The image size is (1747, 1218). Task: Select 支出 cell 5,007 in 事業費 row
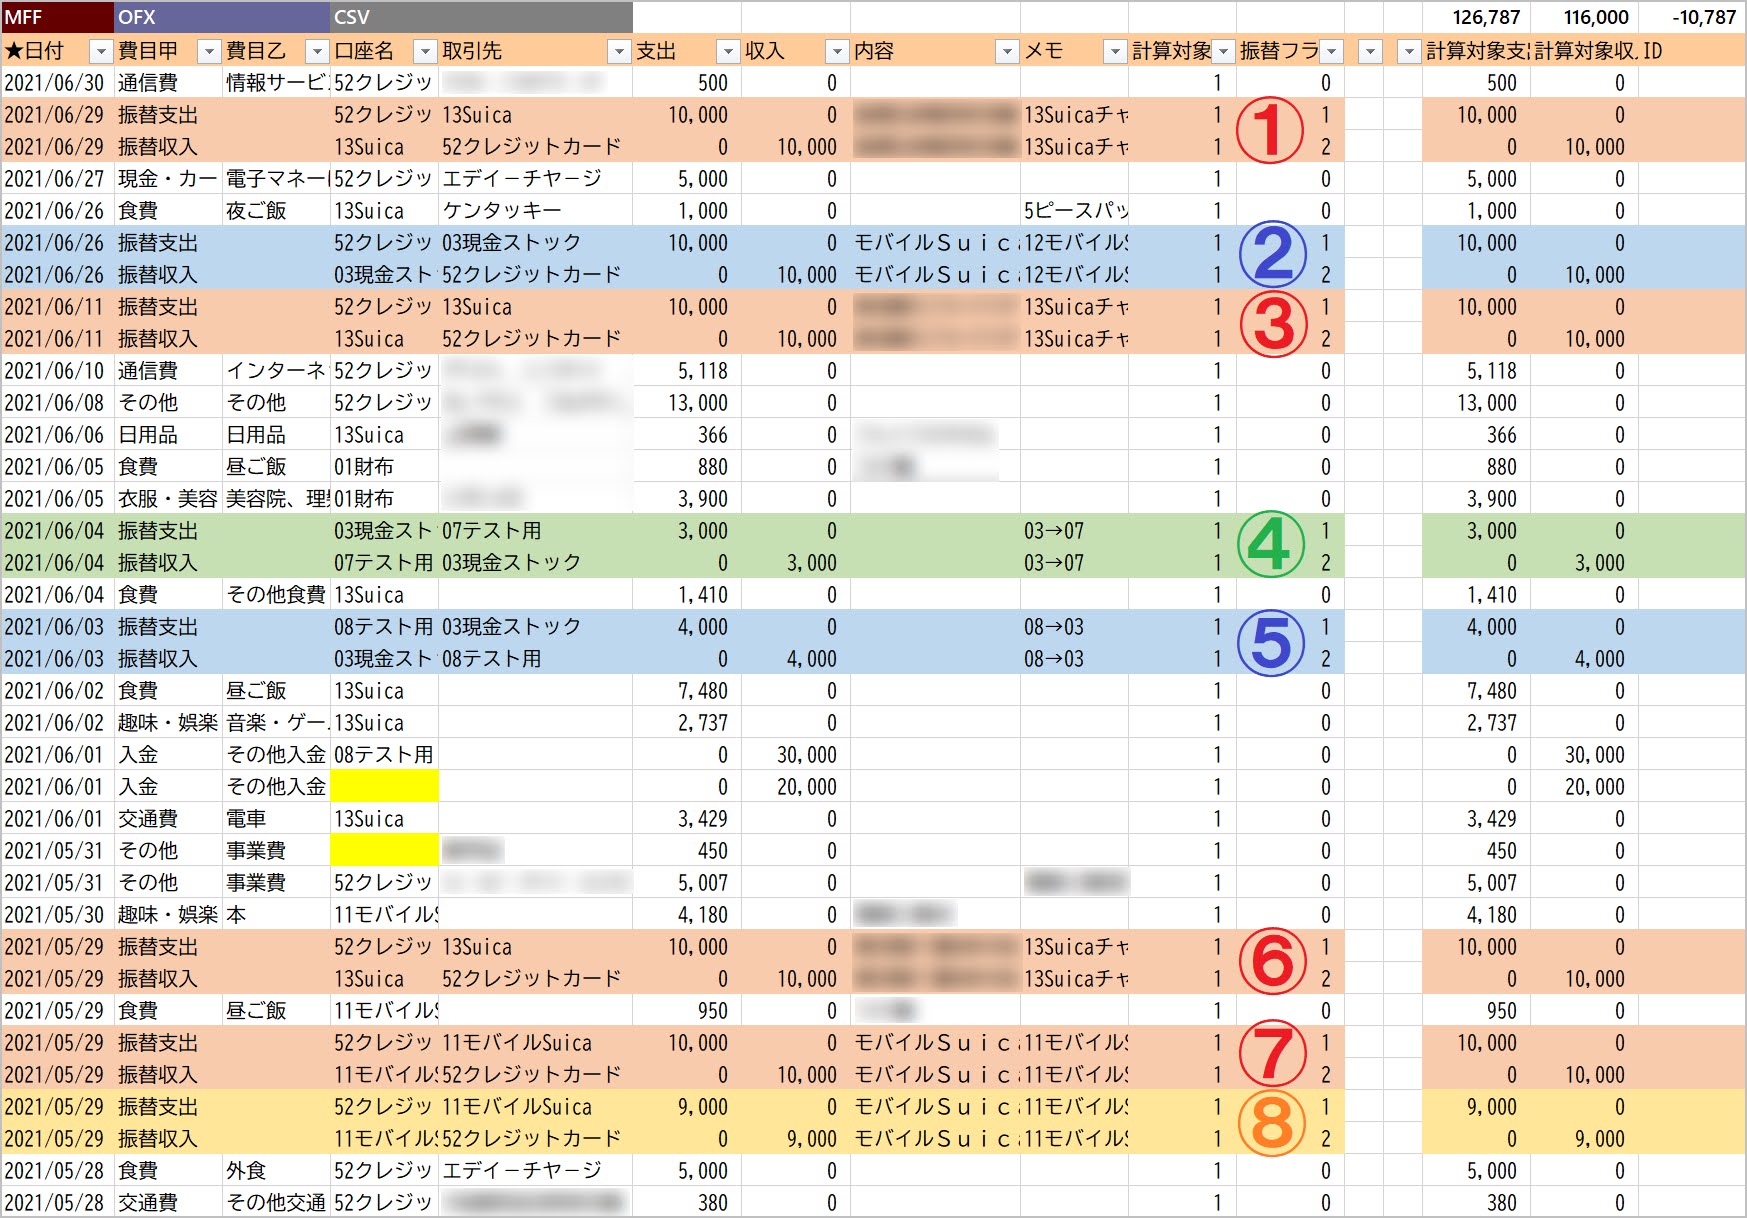(686, 883)
